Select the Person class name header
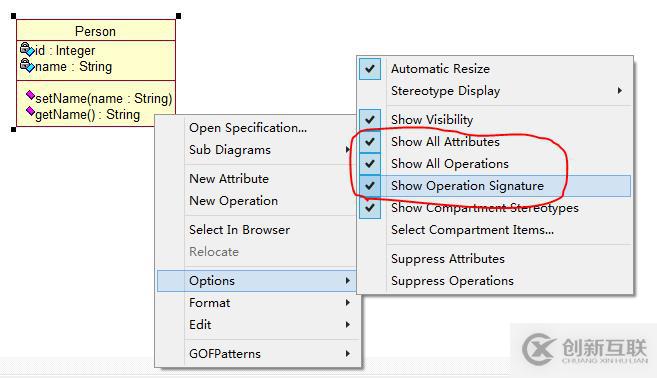This screenshot has width=657, height=378. 96,31
